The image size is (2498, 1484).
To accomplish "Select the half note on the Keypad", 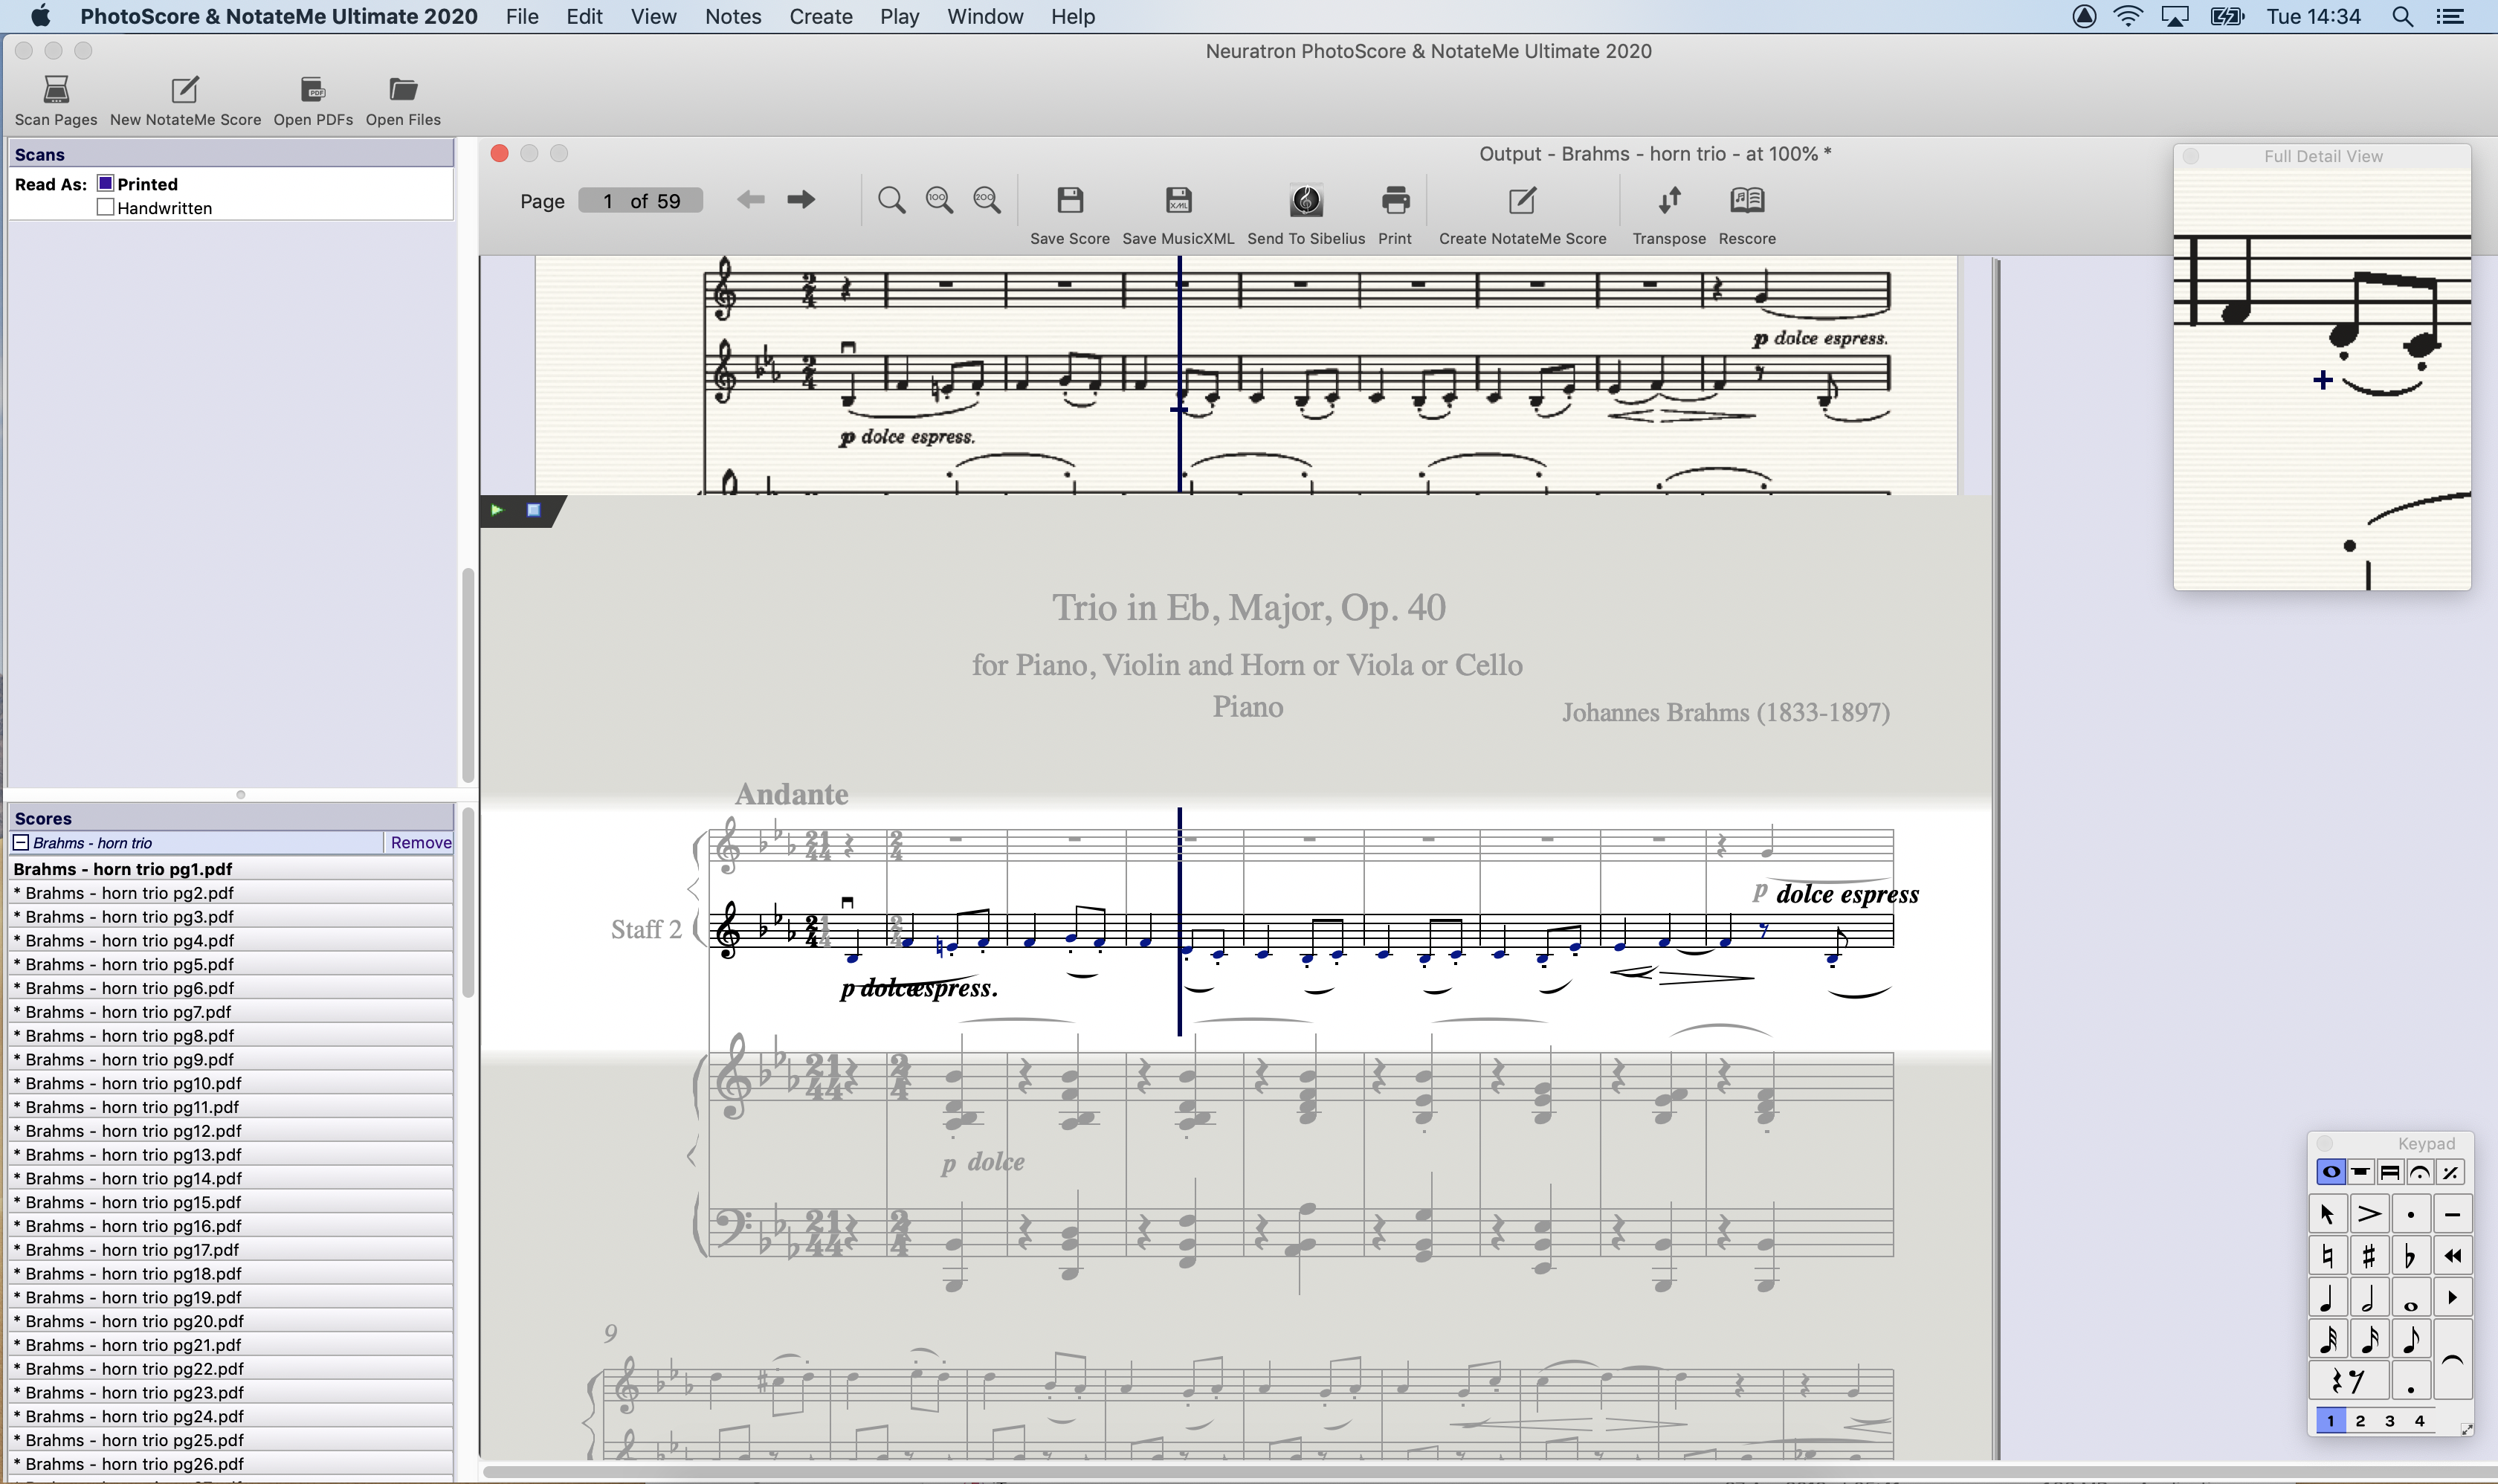I will [2369, 1298].
